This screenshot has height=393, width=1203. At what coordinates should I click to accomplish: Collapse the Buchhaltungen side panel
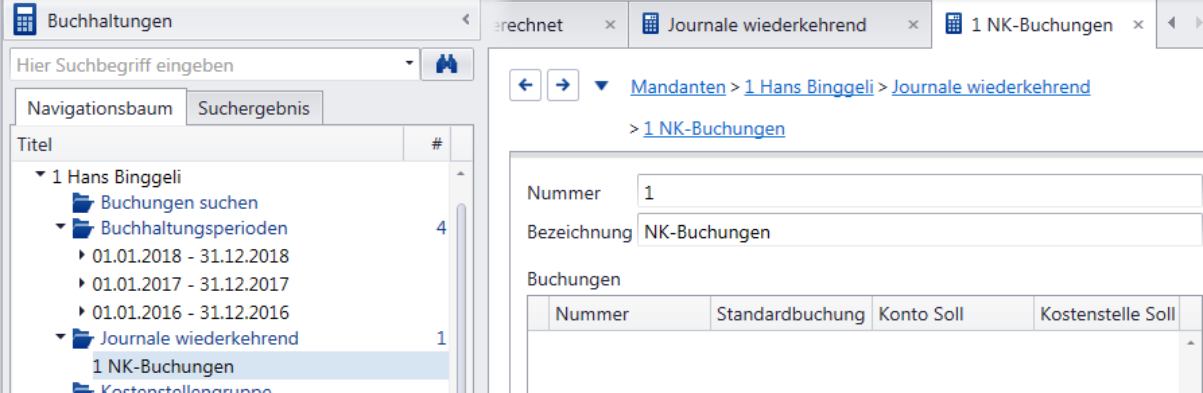(x=465, y=20)
